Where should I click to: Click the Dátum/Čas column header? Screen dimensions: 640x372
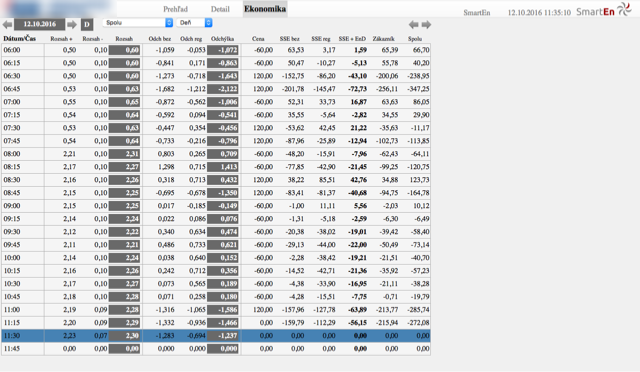click(x=20, y=38)
